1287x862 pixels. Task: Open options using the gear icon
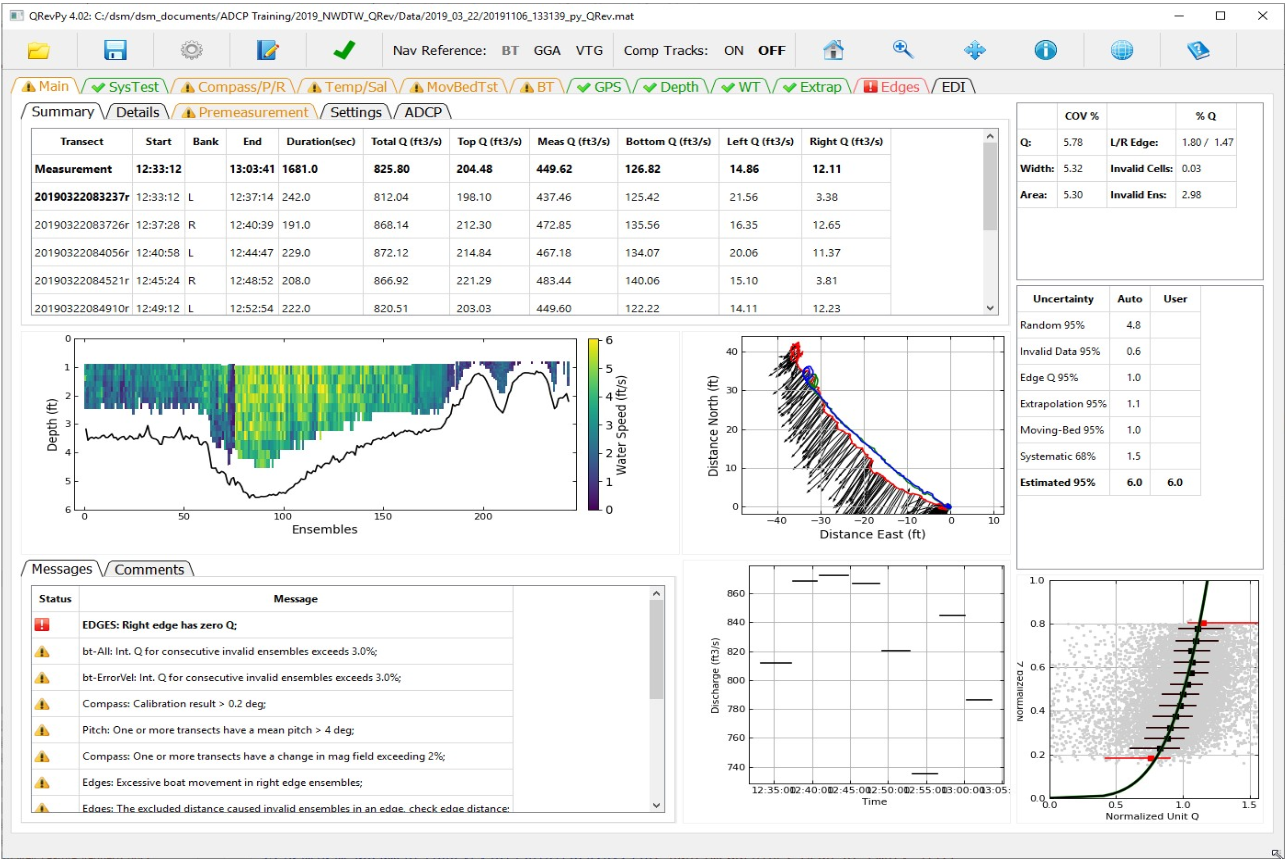pos(191,50)
